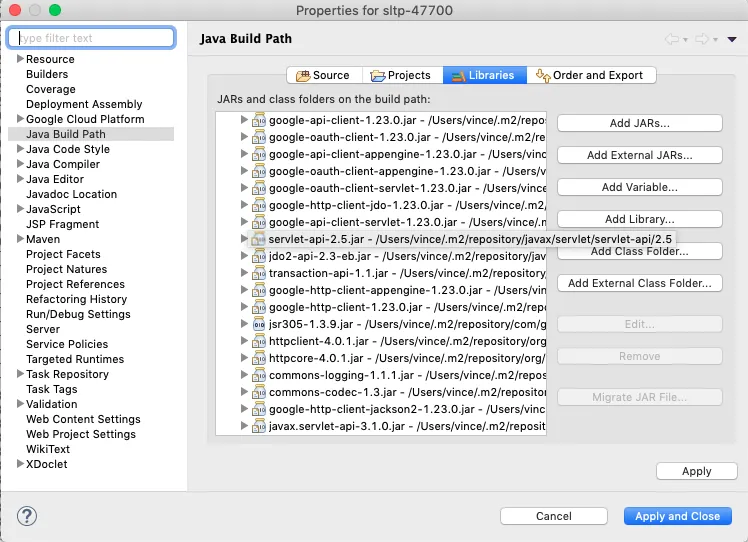Image resolution: width=748 pixels, height=542 pixels.
Task: Click the jar icon of transaction-api-1.1.jar
Action: pos(259,273)
